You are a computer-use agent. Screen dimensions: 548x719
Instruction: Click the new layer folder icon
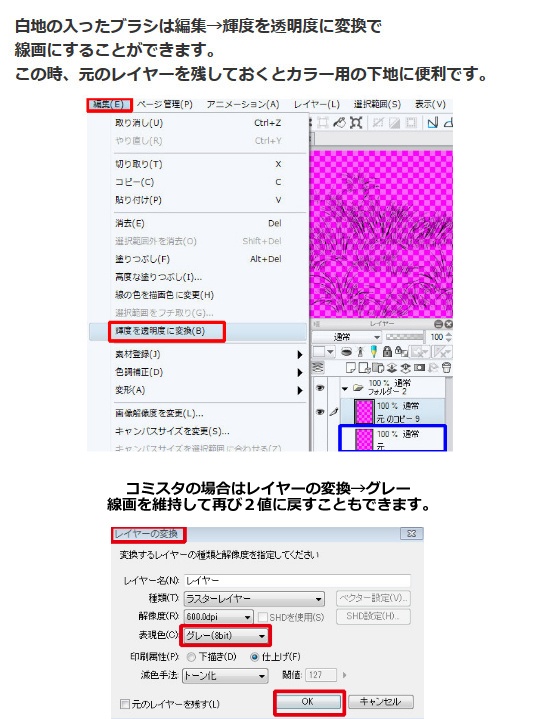click(378, 368)
